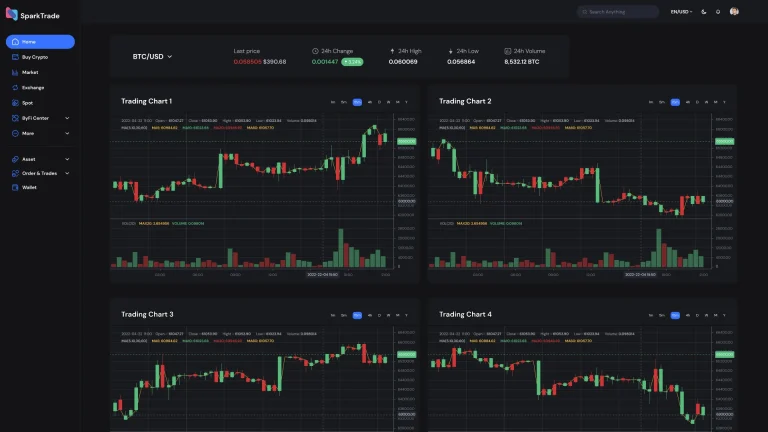Click the green 24h change percentage badge

click(x=352, y=62)
